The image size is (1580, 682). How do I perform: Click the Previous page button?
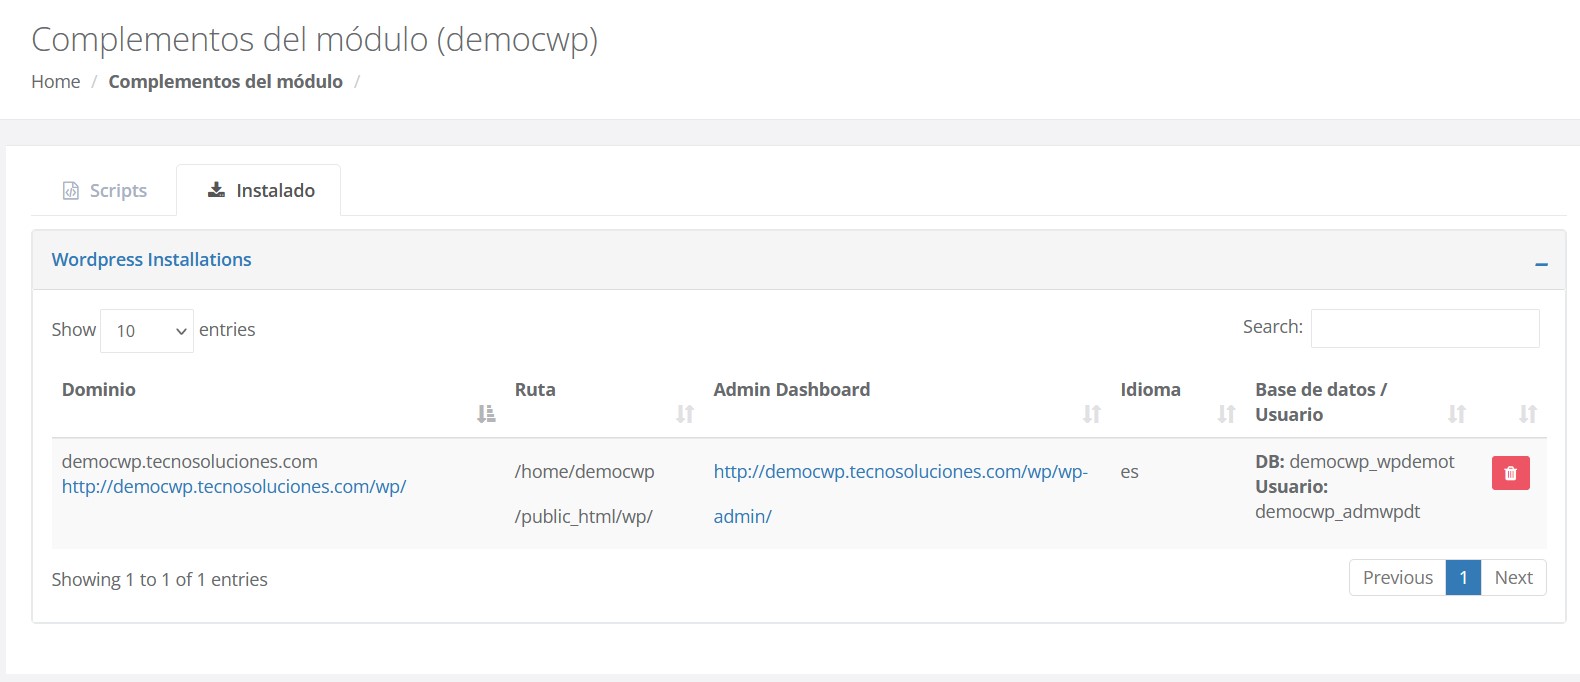point(1397,578)
